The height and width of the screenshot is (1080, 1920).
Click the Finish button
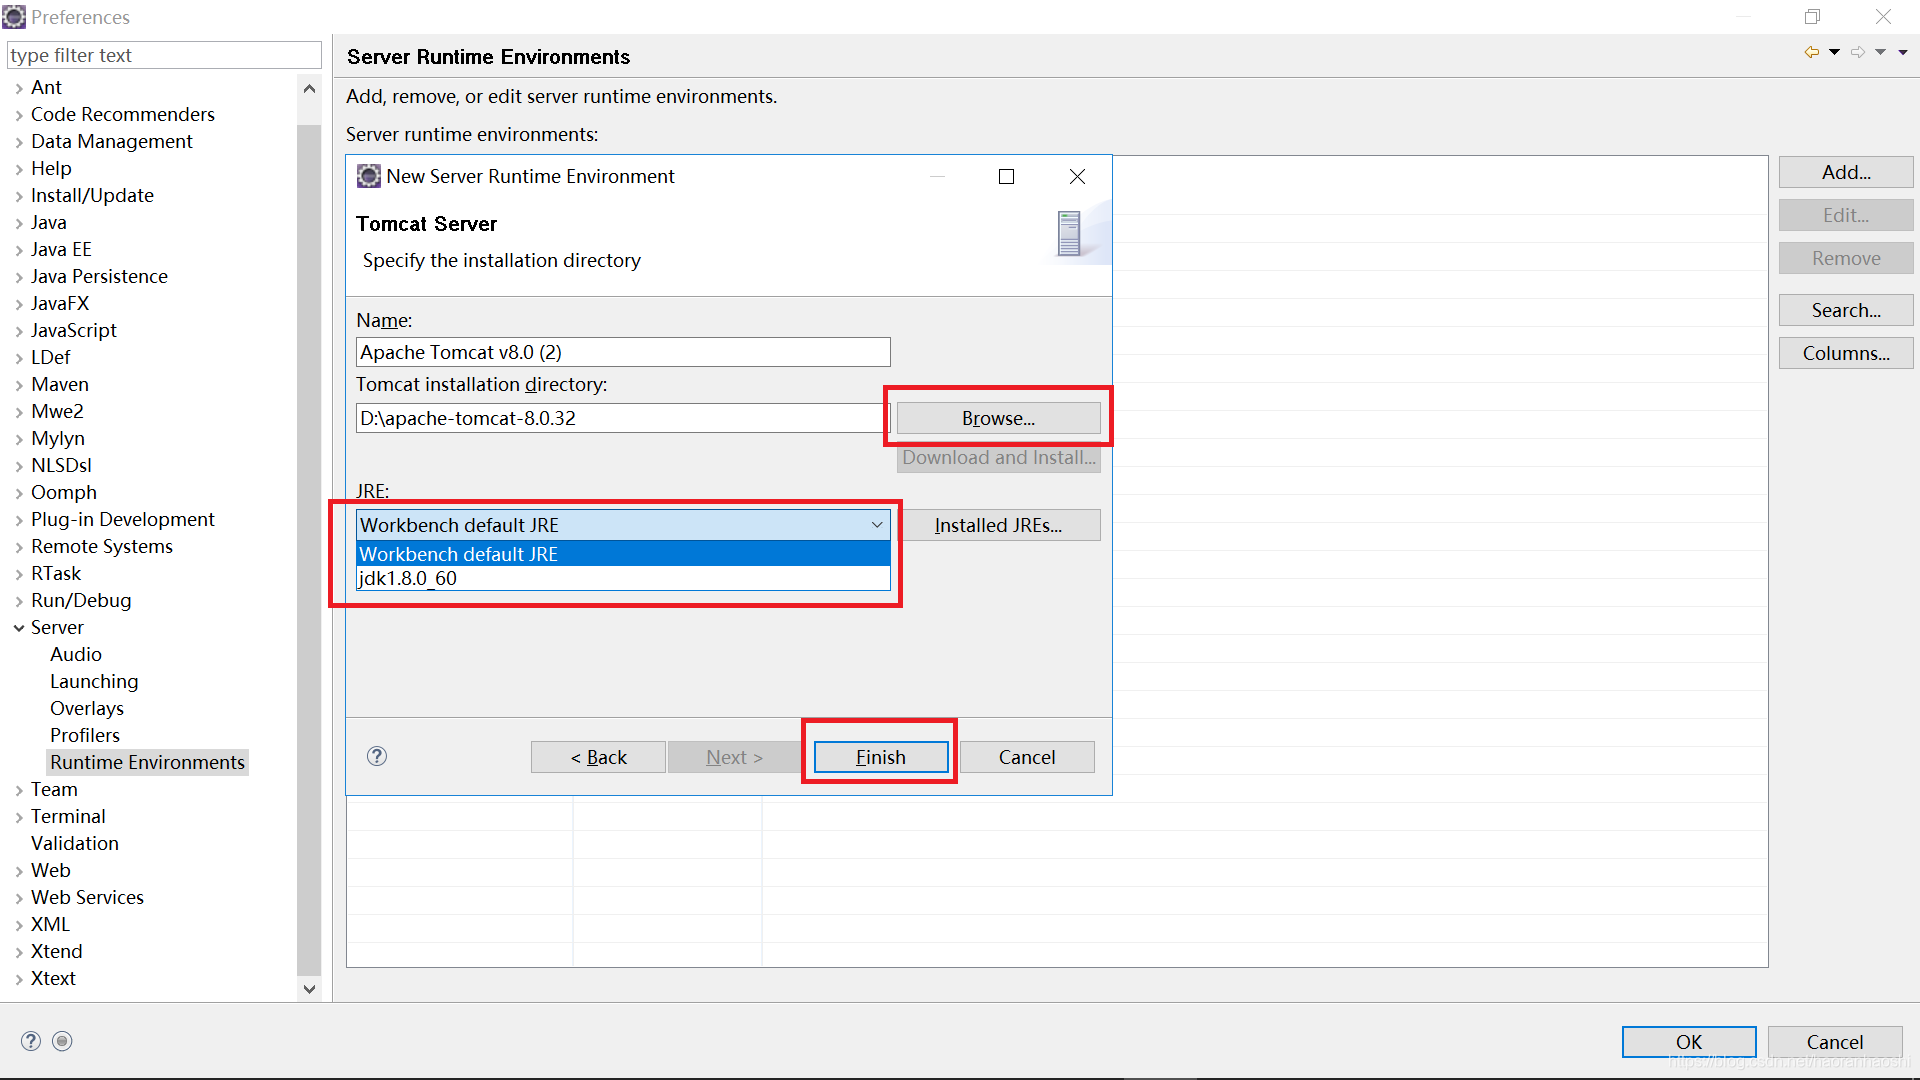879,757
